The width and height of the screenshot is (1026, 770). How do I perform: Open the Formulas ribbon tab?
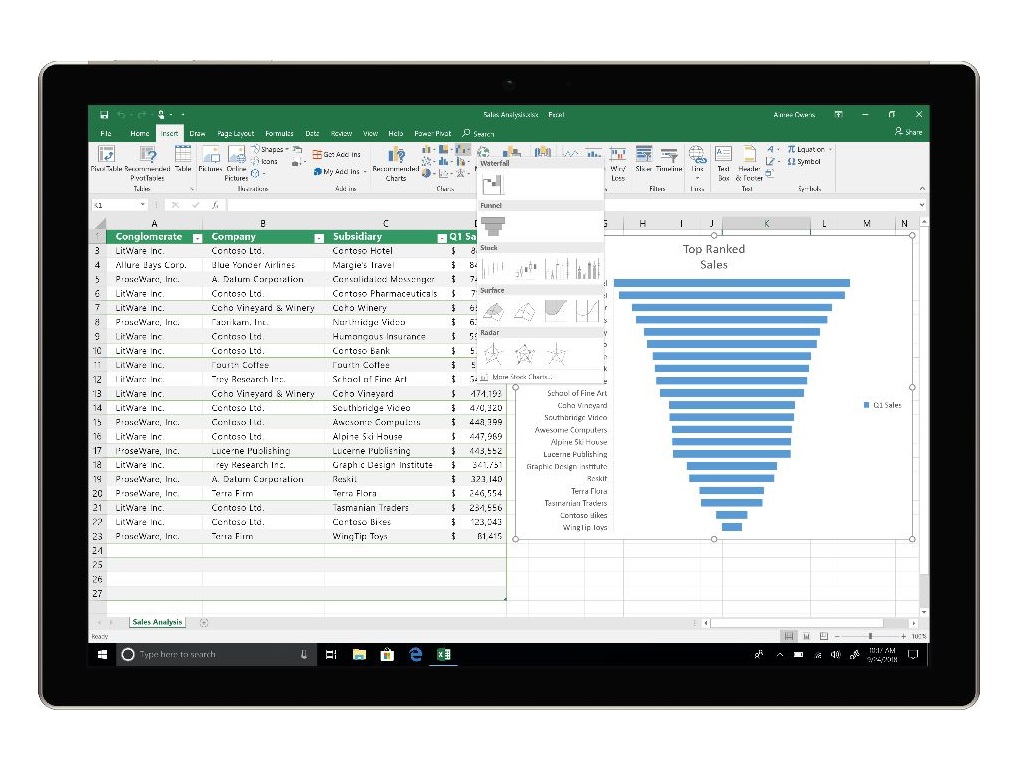click(279, 133)
